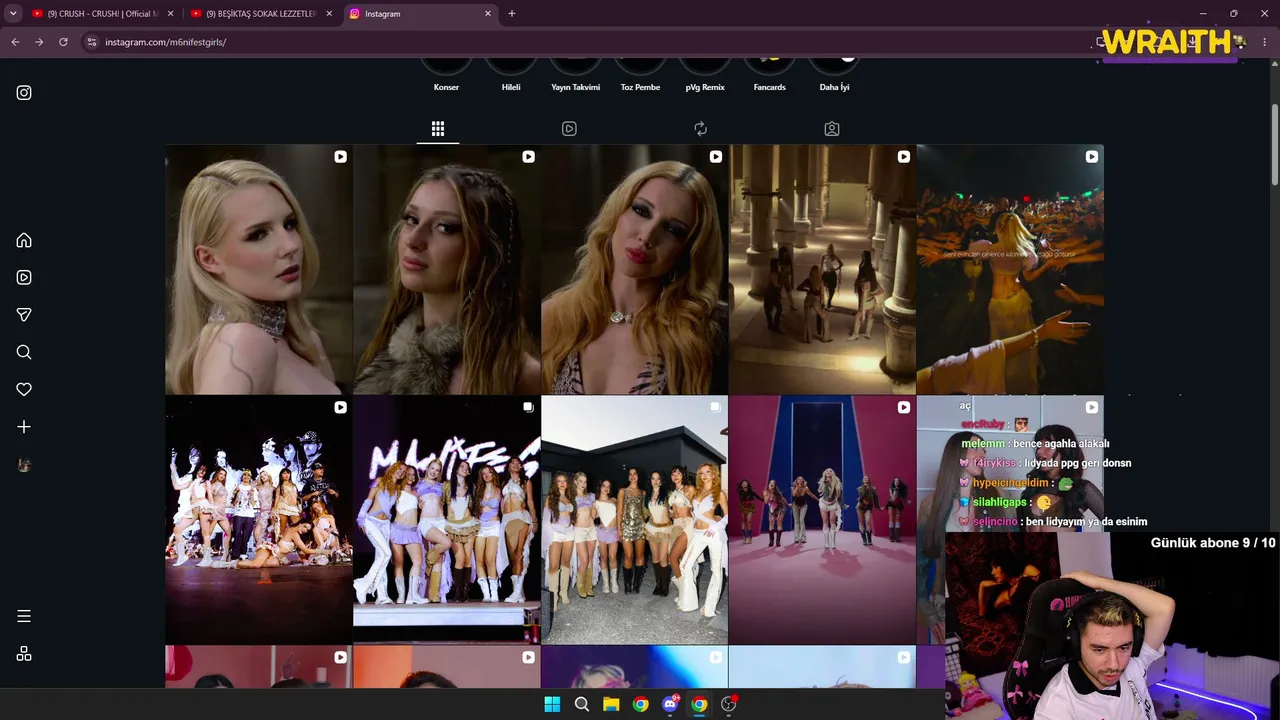Open the Also from Meta apps icon
1280x720 pixels.
click(x=24, y=654)
